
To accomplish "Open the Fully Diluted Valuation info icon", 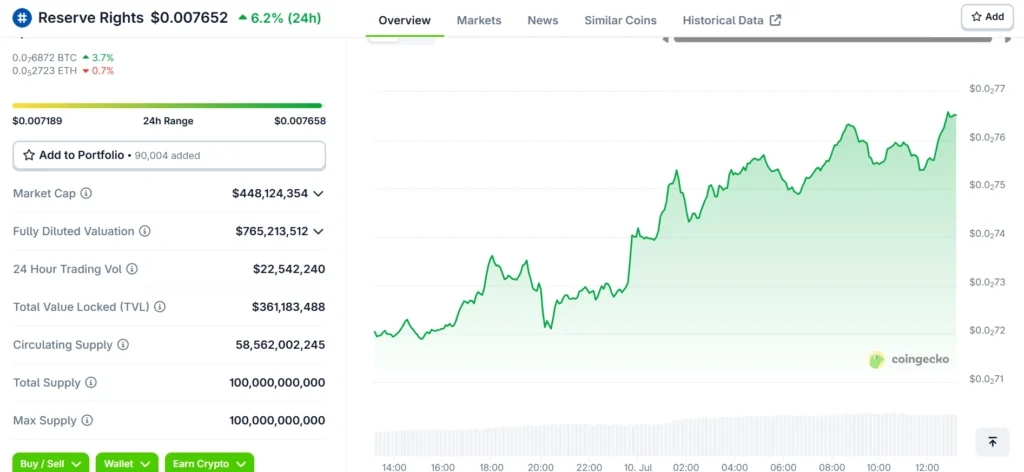I will click(145, 231).
